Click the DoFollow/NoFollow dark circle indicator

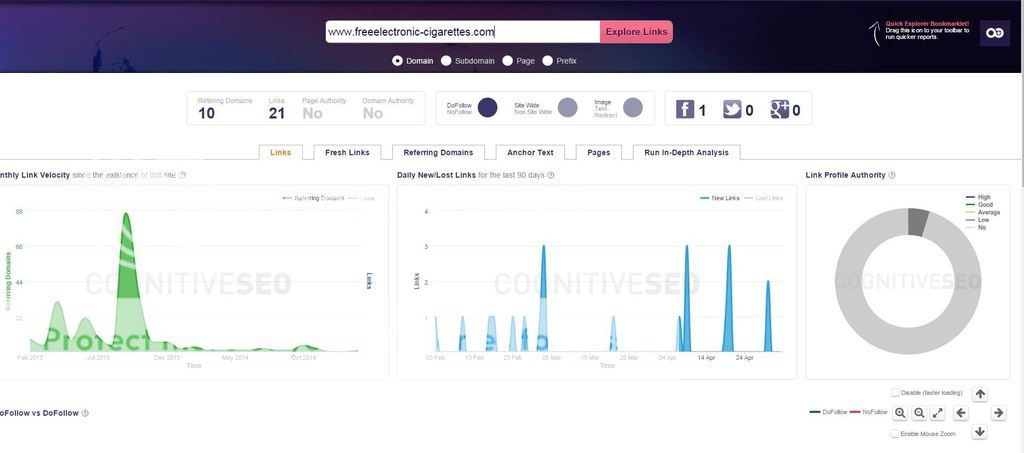487,108
